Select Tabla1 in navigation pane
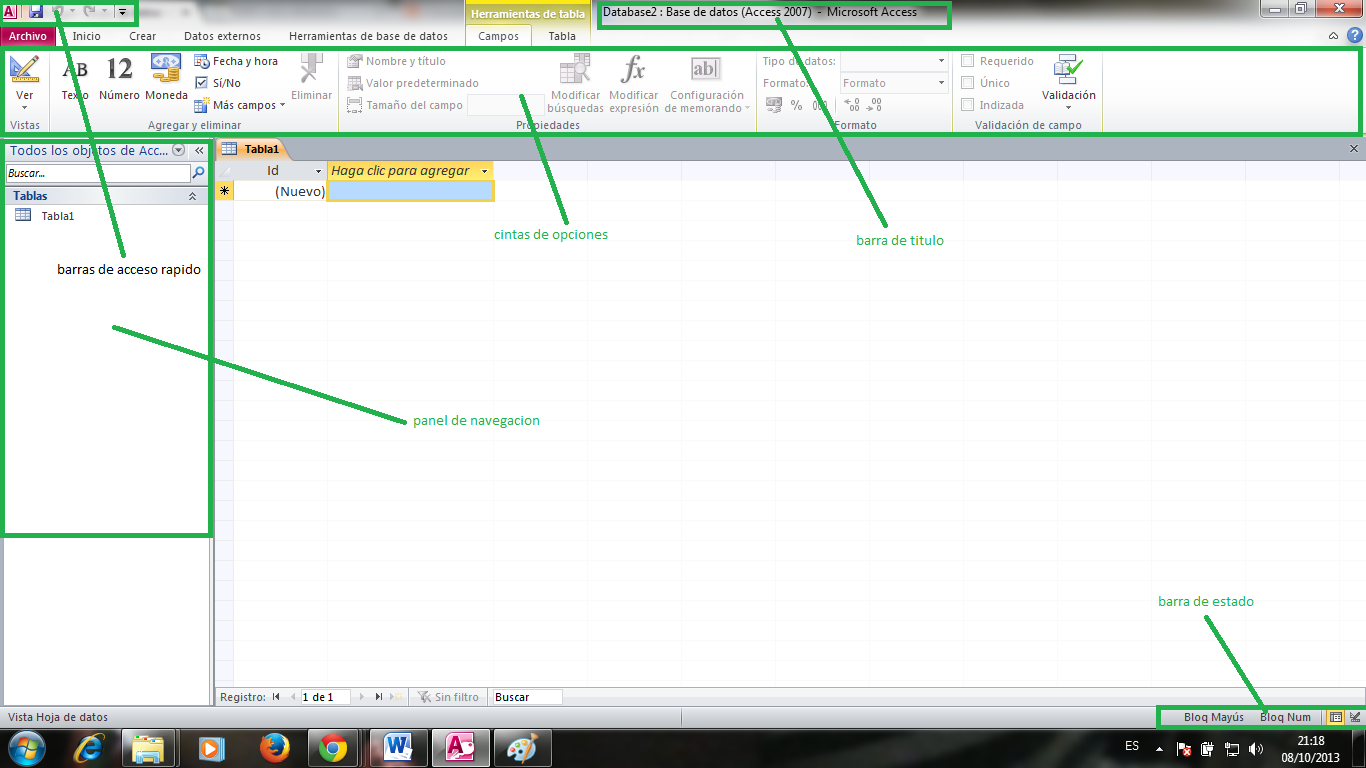 coord(58,215)
